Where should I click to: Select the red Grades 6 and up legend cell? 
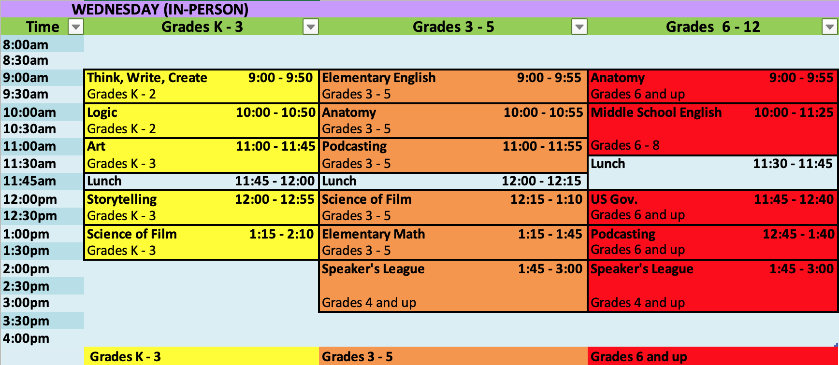click(x=713, y=356)
